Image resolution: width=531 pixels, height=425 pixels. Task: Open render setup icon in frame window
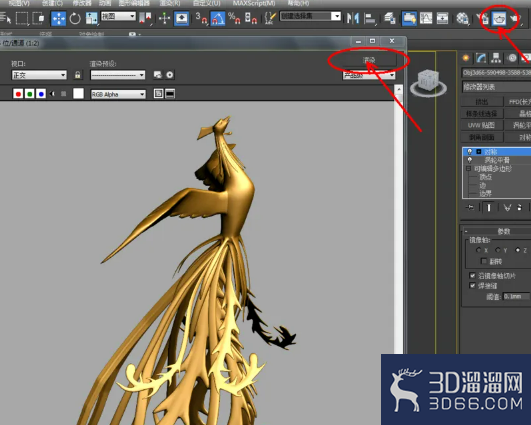tap(157, 75)
